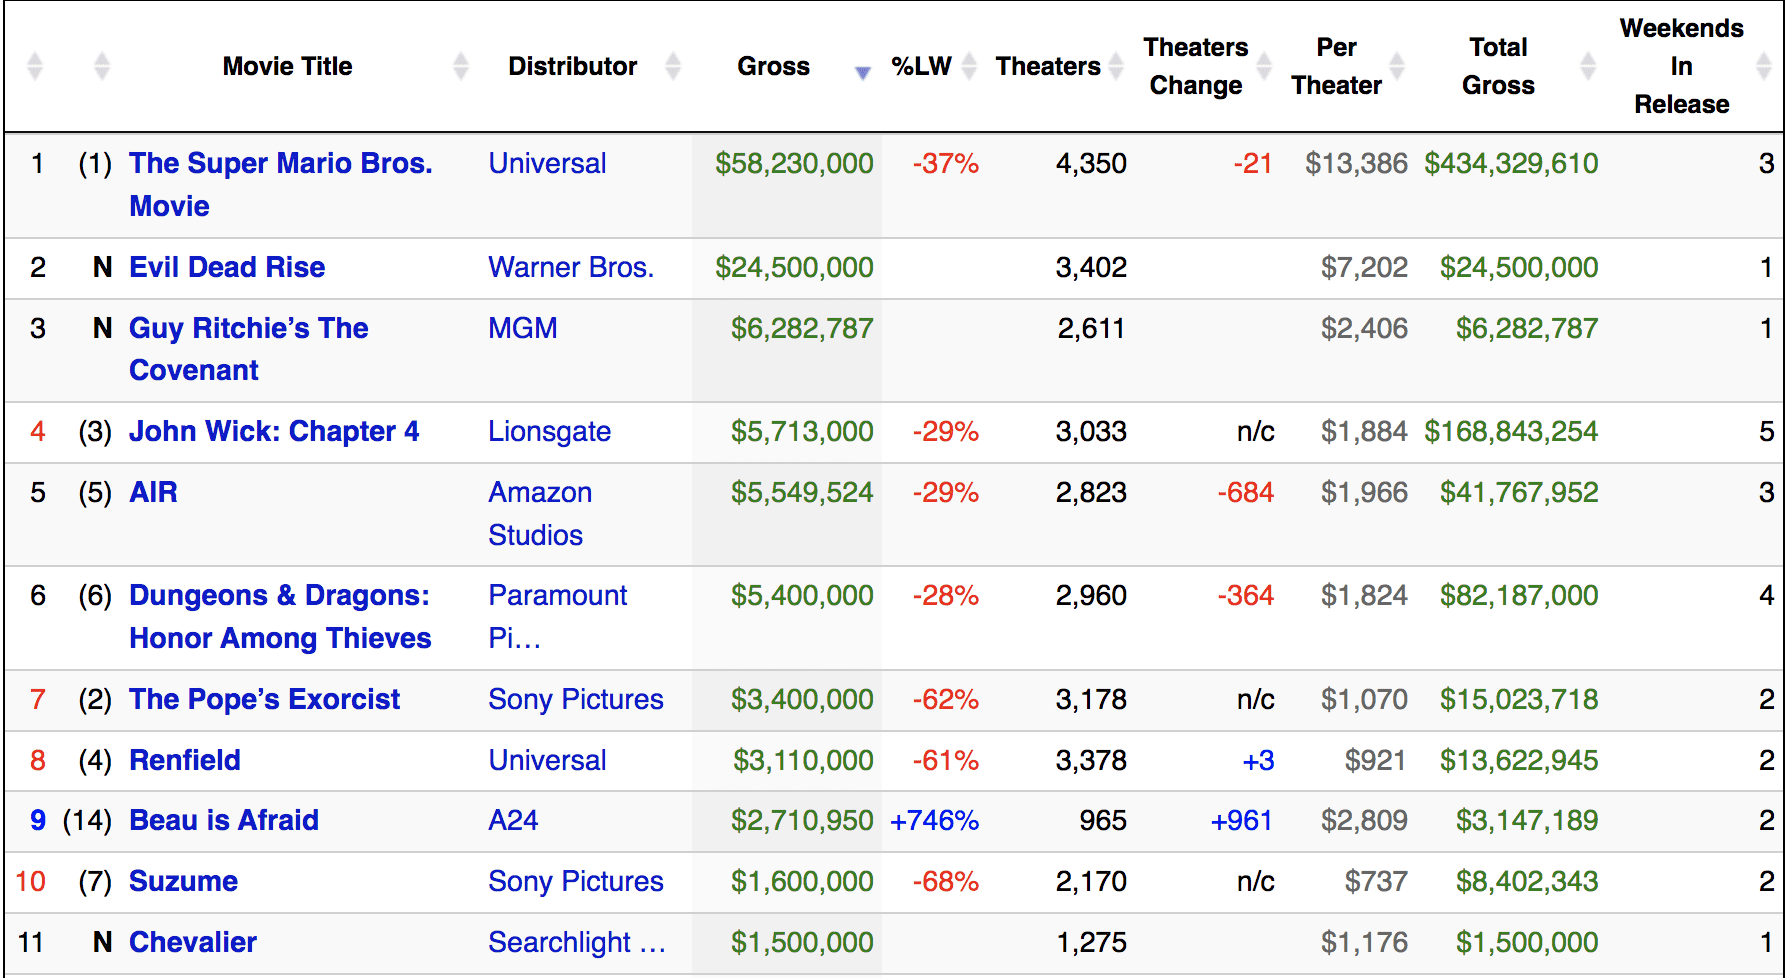Open the Suzume movie link
Screen dimensions: 1786x978
(x=184, y=881)
